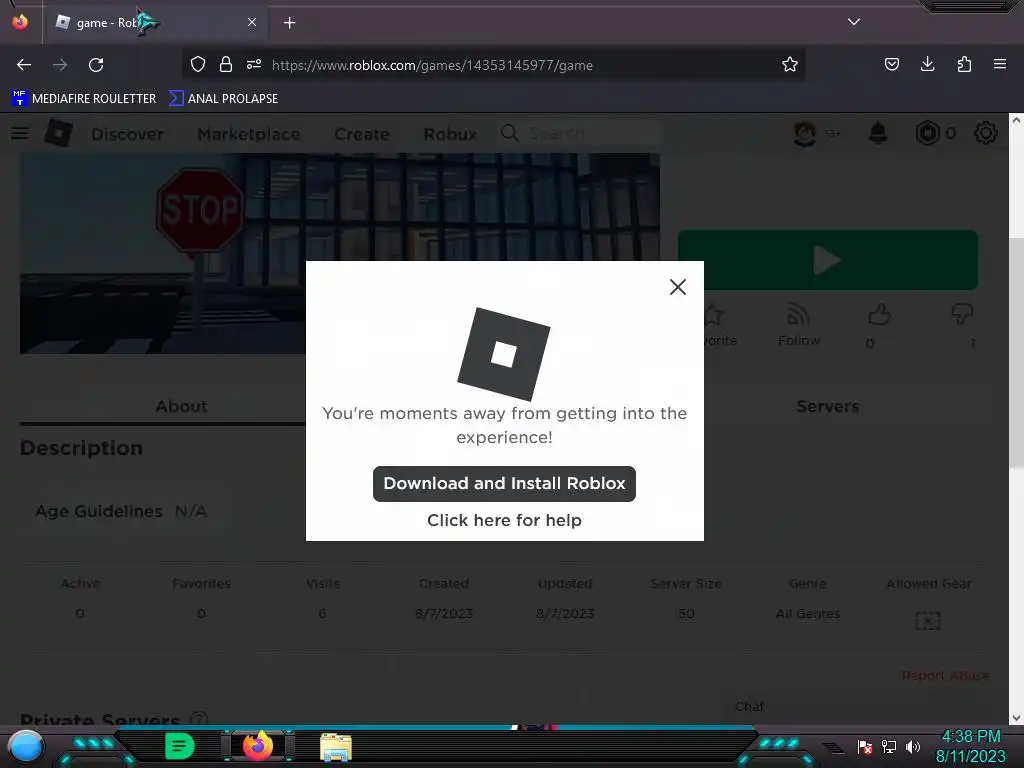Click the taskbar clock 4:38 PM
The image size is (1024, 768).
coord(971,737)
